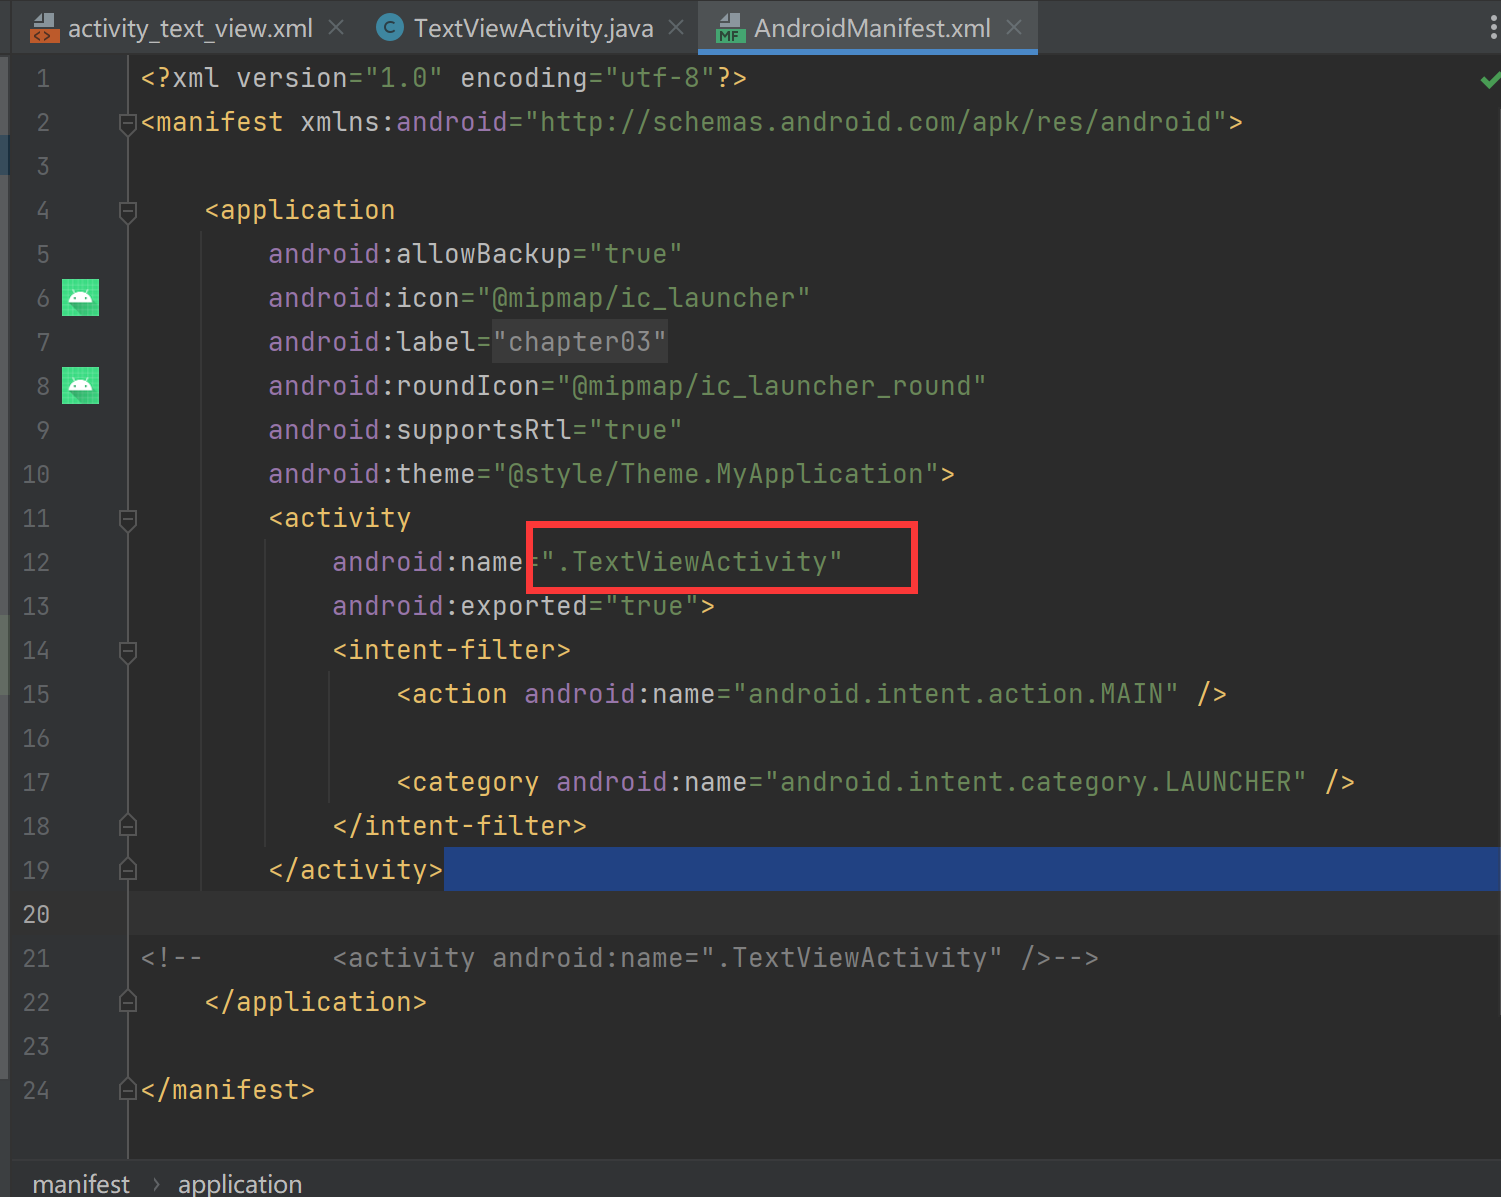
Task: Click the ic_launcher_round gutter icon on line 8
Action: tap(80, 385)
